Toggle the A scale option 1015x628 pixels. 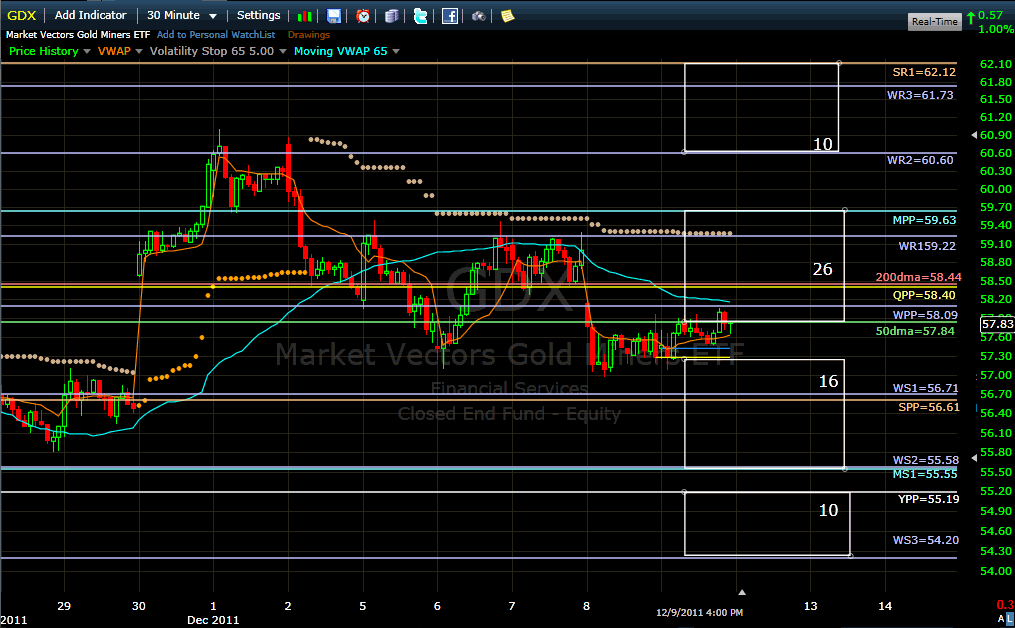click(1001, 620)
